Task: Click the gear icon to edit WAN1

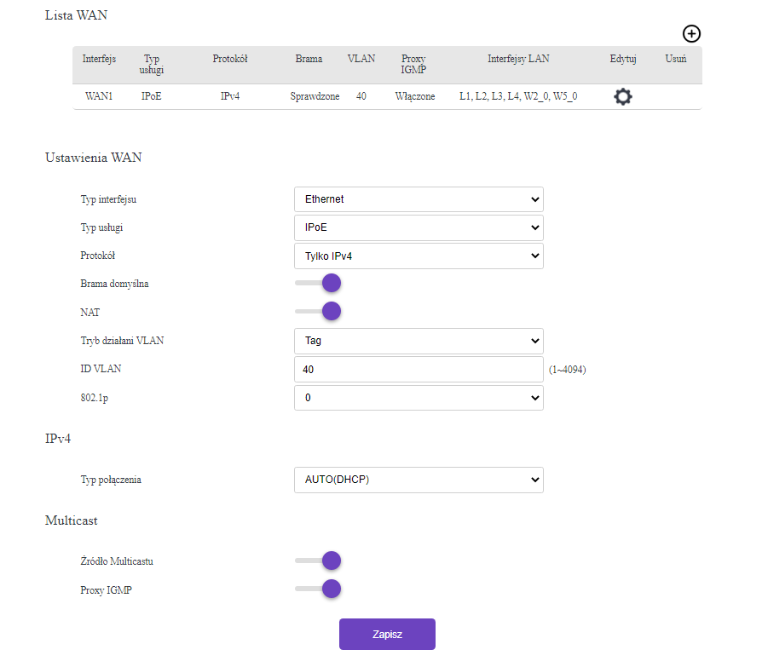Action: click(x=623, y=97)
